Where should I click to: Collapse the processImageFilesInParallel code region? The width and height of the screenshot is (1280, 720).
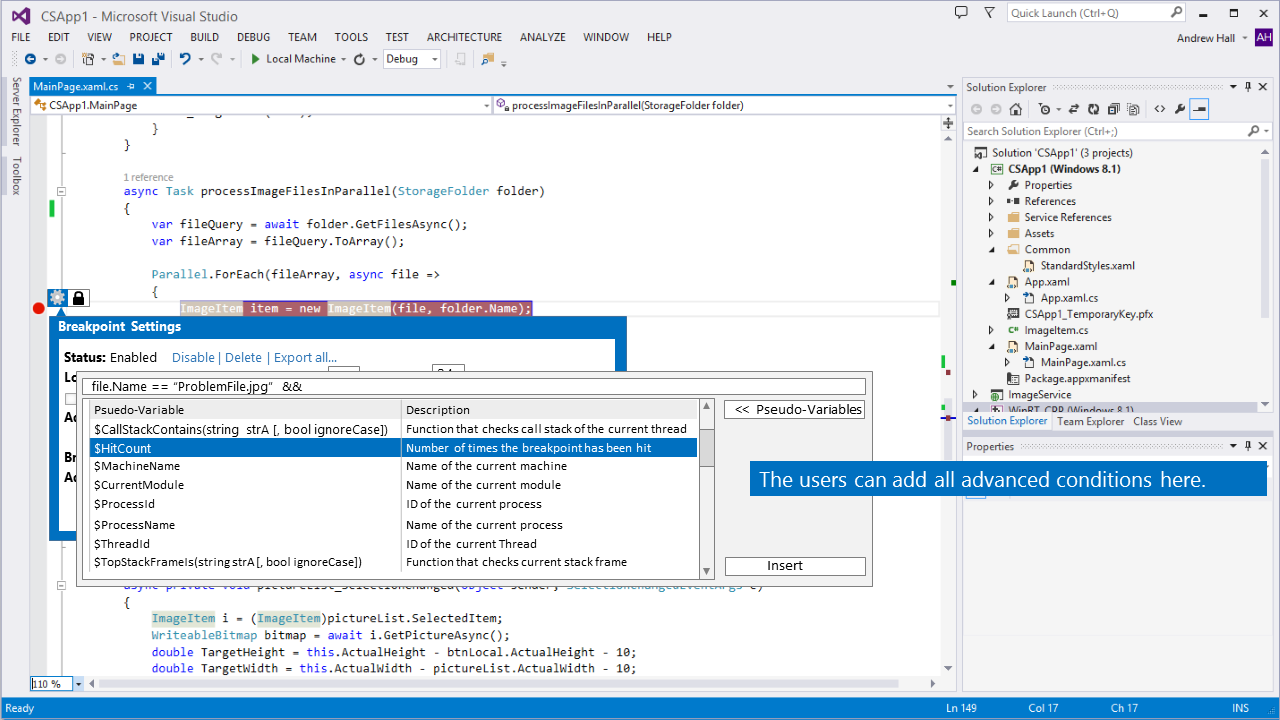62,191
